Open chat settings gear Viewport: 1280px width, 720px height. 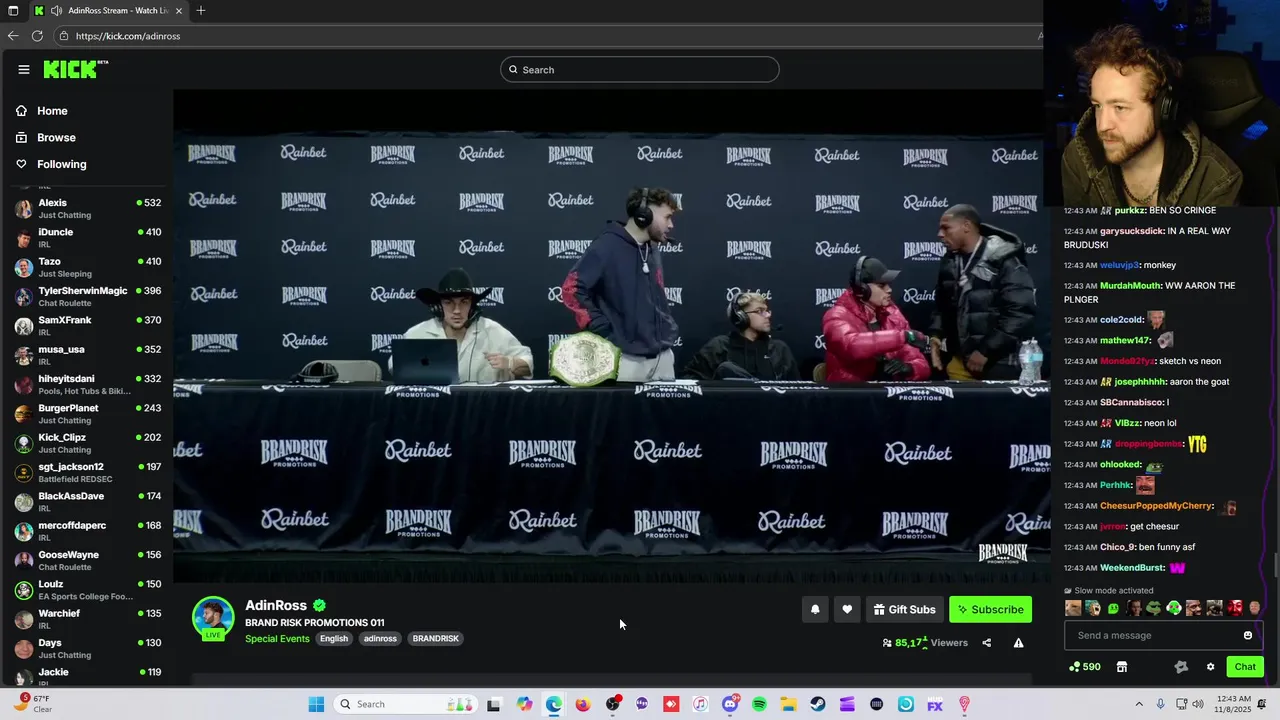(x=1210, y=667)
